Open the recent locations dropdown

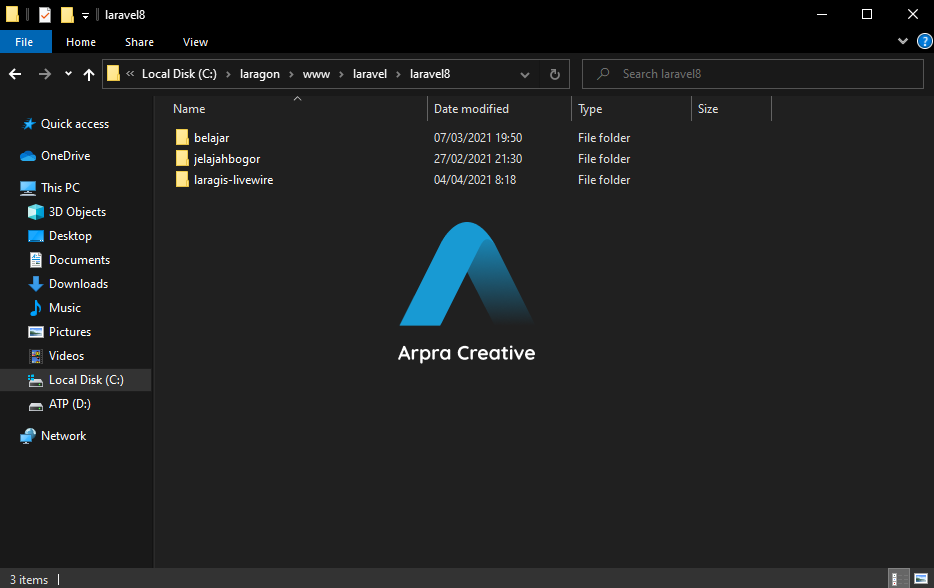[x=68, y=74]
